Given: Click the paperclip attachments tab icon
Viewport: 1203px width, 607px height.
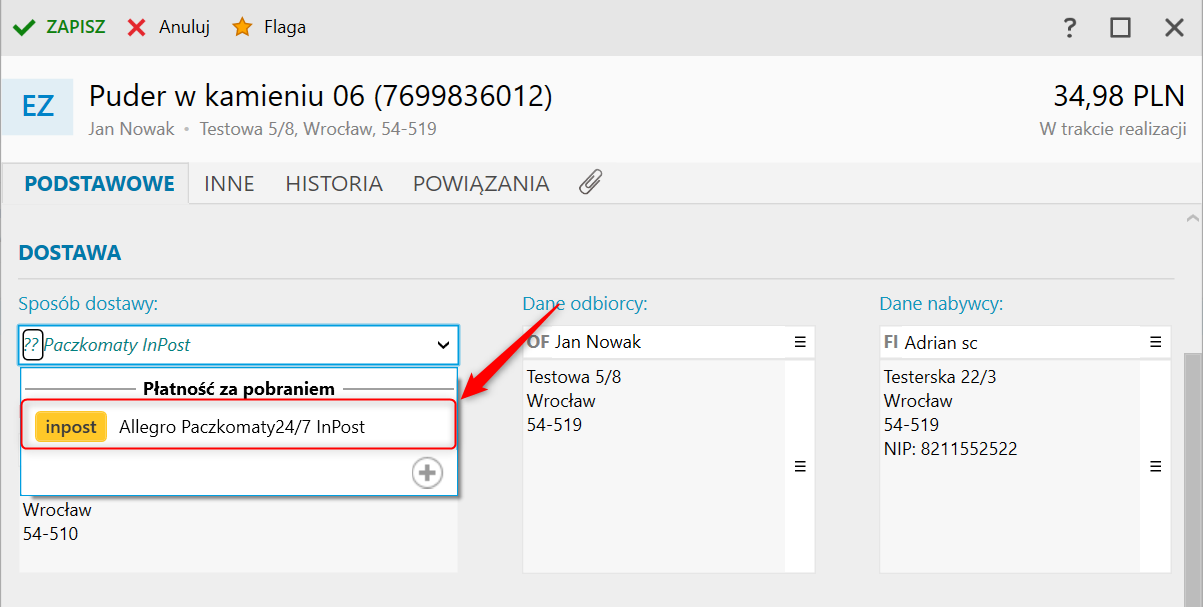Looking at the screenshot, I should click(x=590, y=183).
